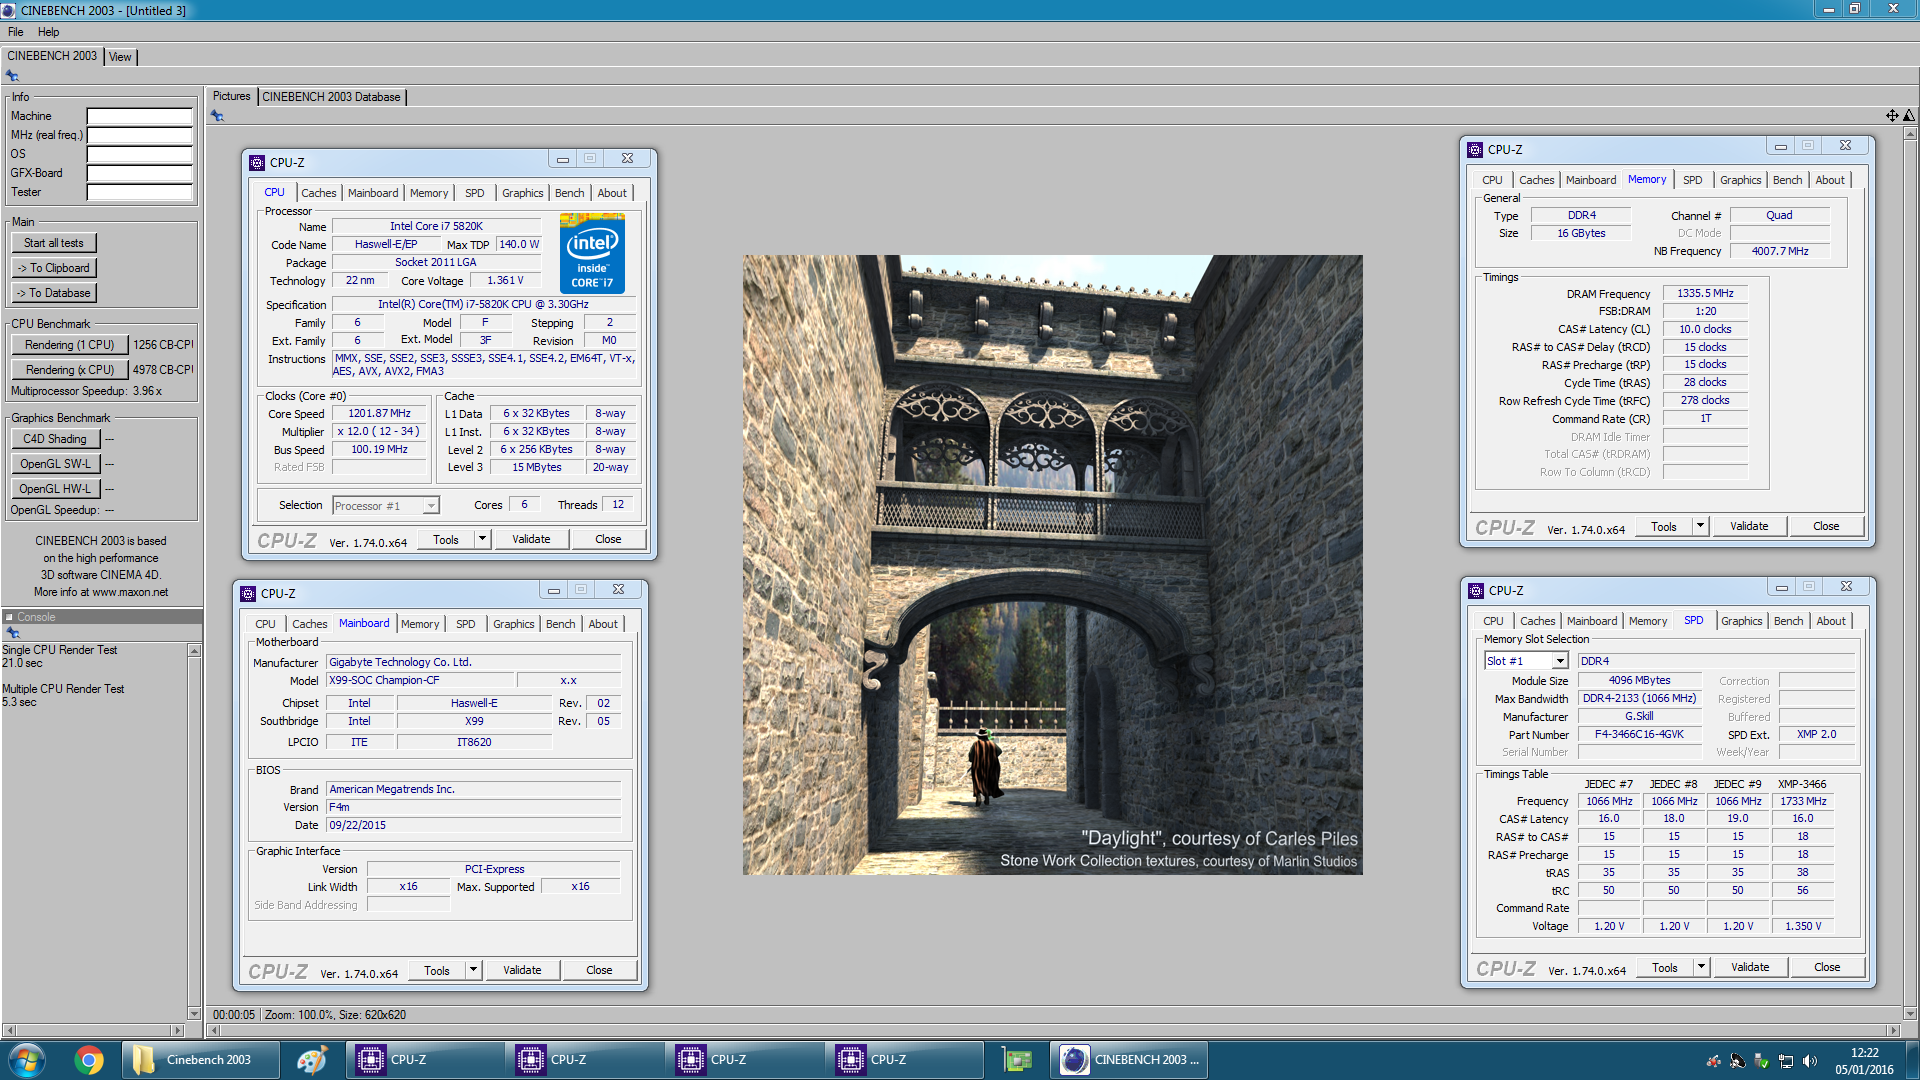Expand Tools dropdown arrow in Mainboard window
Viewport: 1920px width, 1080px height.
473,970
